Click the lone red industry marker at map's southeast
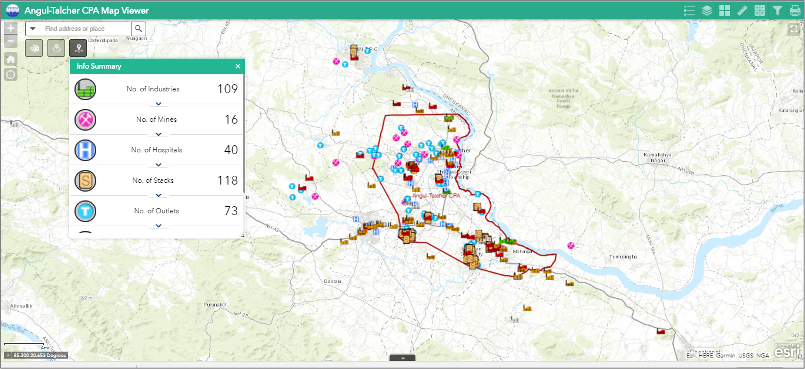The height and width of the screenshot is (369, 805). pyautogui.click(x=661, y=332)
